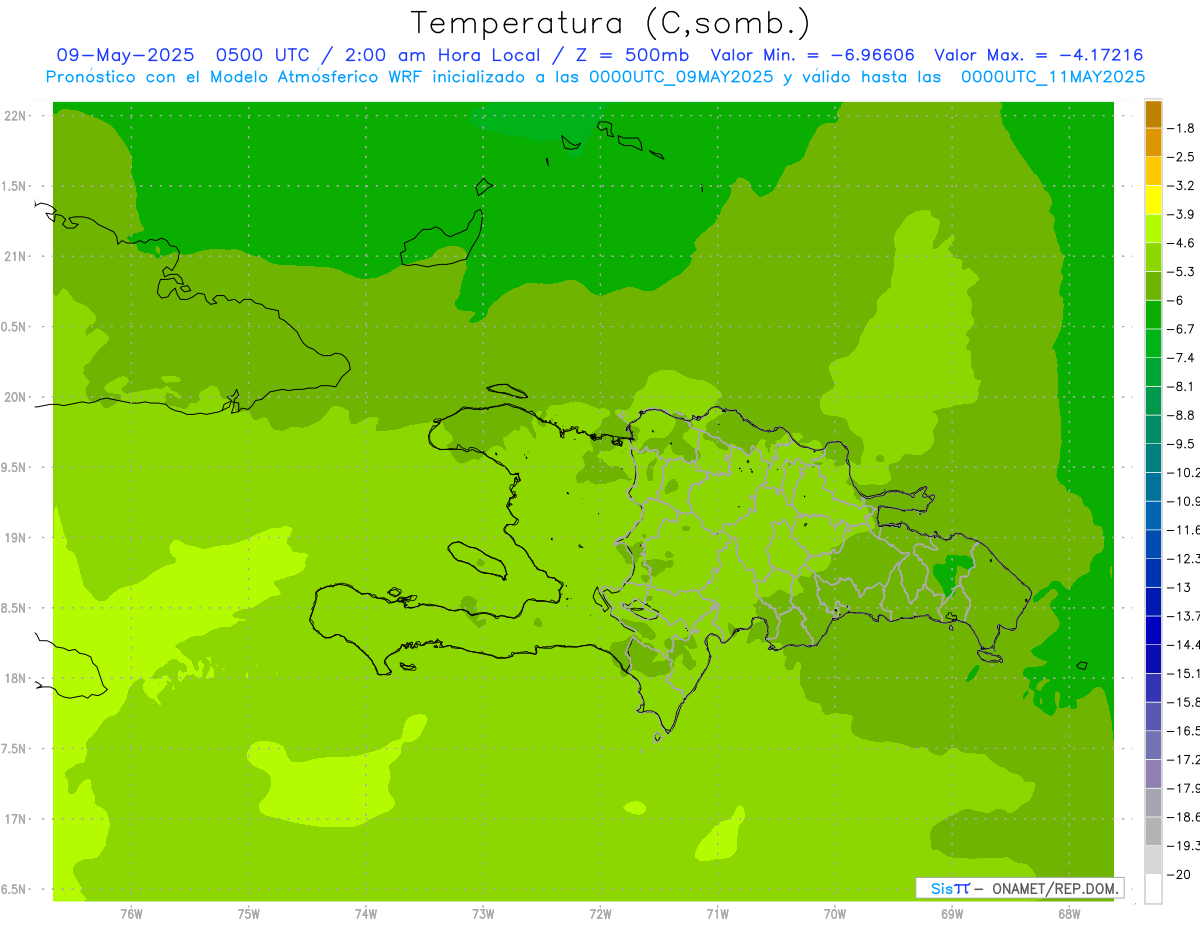Click the 70W longitude label
1200x927 pixels.
click(835, 913)
